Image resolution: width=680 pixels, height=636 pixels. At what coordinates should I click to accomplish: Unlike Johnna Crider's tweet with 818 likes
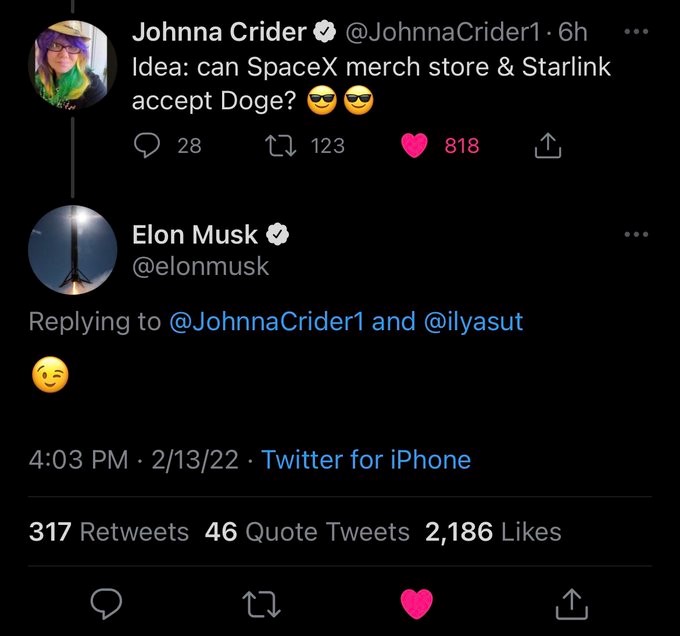click(x=415, y=146)
